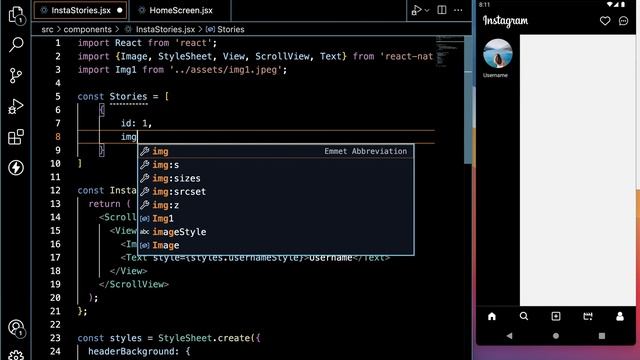Open the Source Control view
The width and height of the screenshot is (640, 360).
[16, 76]
